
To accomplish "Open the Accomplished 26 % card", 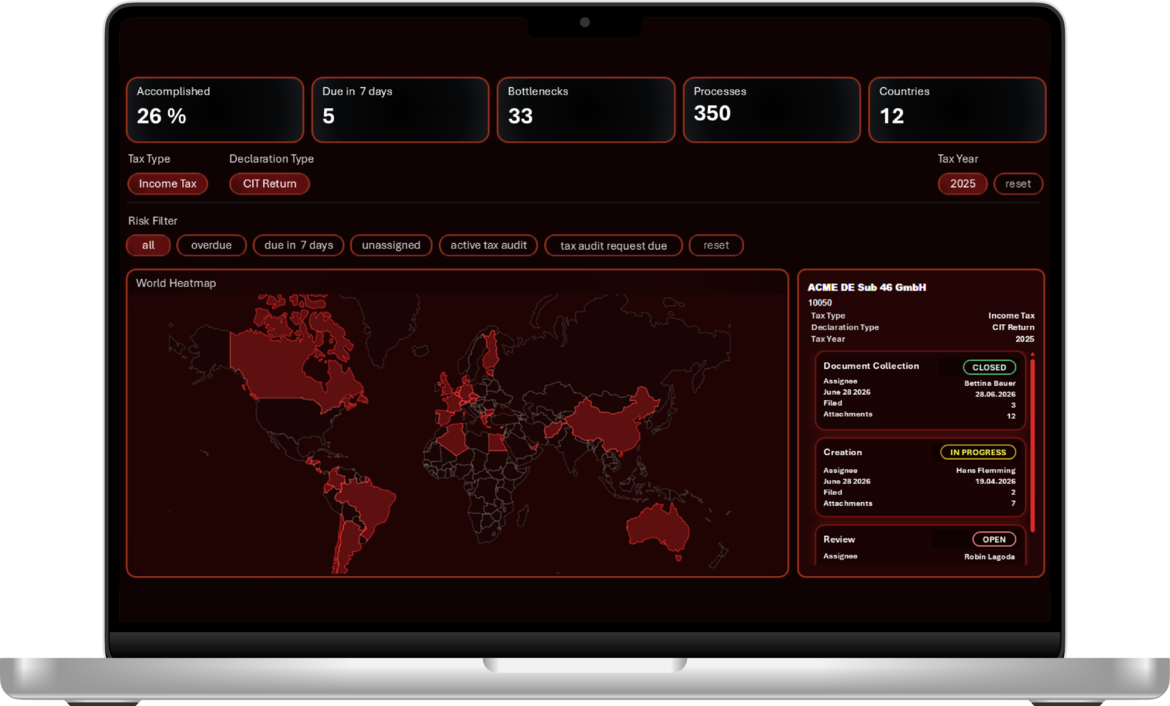I will [214, 109].
